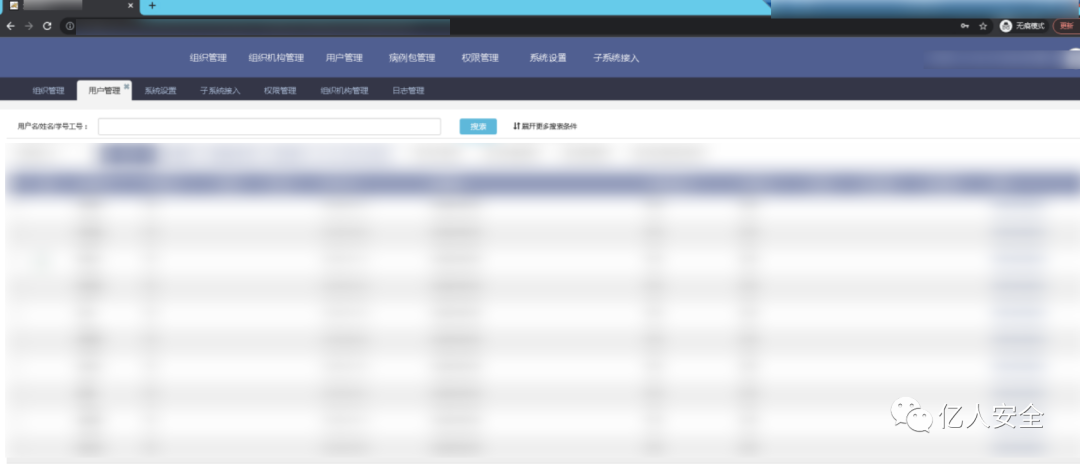
Task: Switch to 组织机构管理 page tab
Action: pyautogui.click(x=344, y=90)
